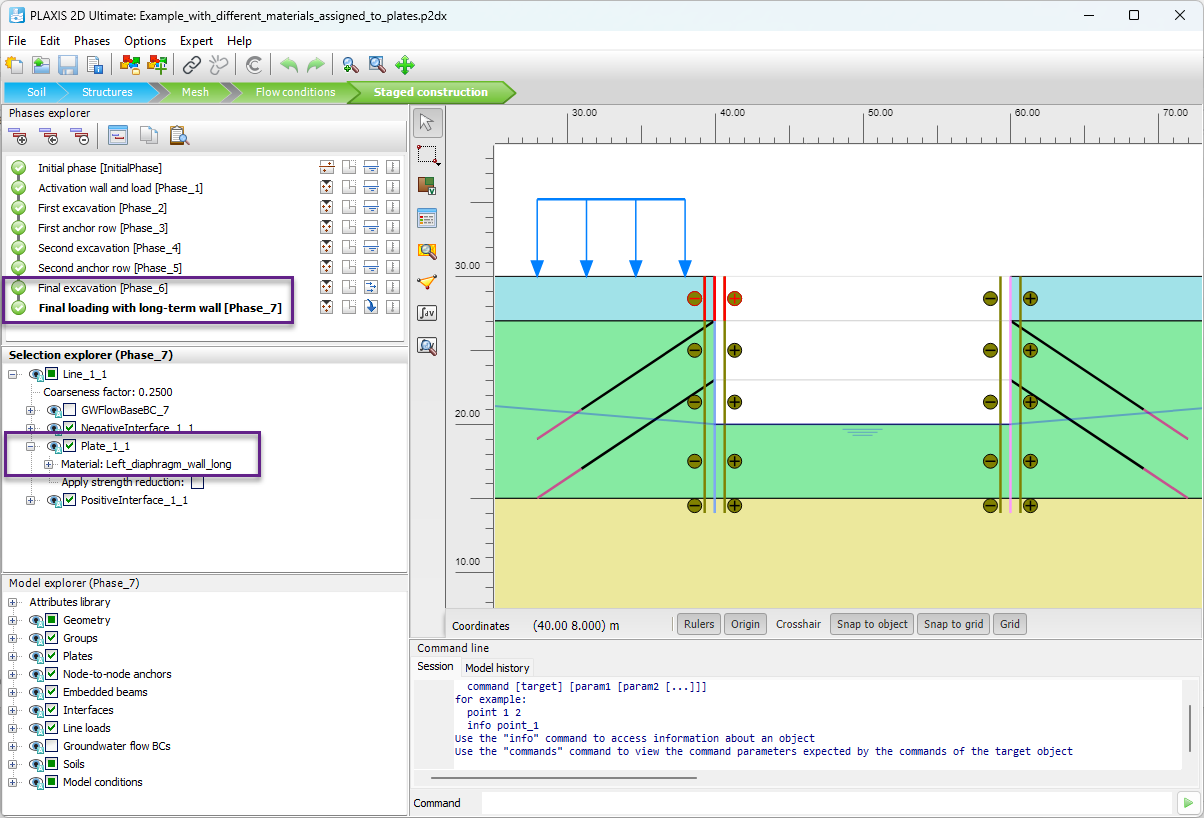Enable the GWFlowBaseBC_7 checkbox
The width and height of the screenshot is (1204, 818).
pos(70,410)
